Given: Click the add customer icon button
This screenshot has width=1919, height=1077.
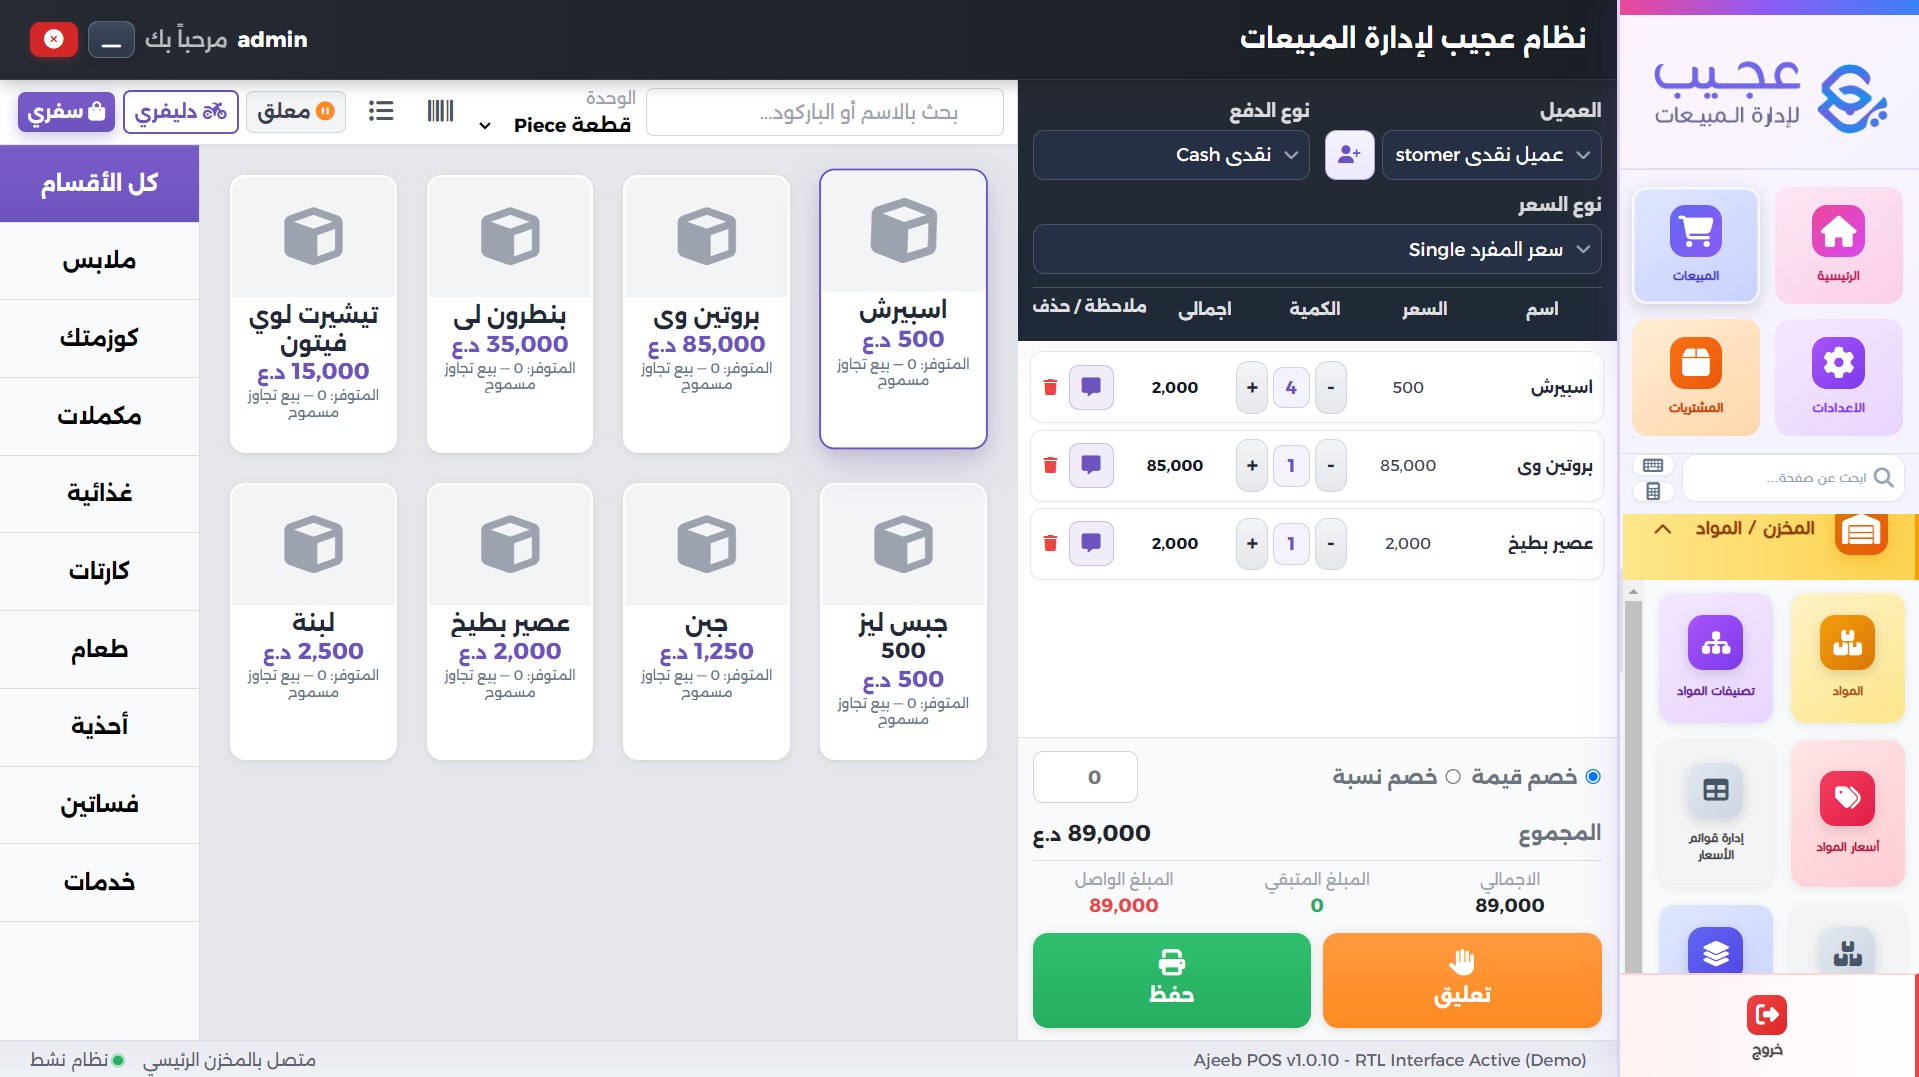Looking at the screenshot, I should [x=1349, y=155].
